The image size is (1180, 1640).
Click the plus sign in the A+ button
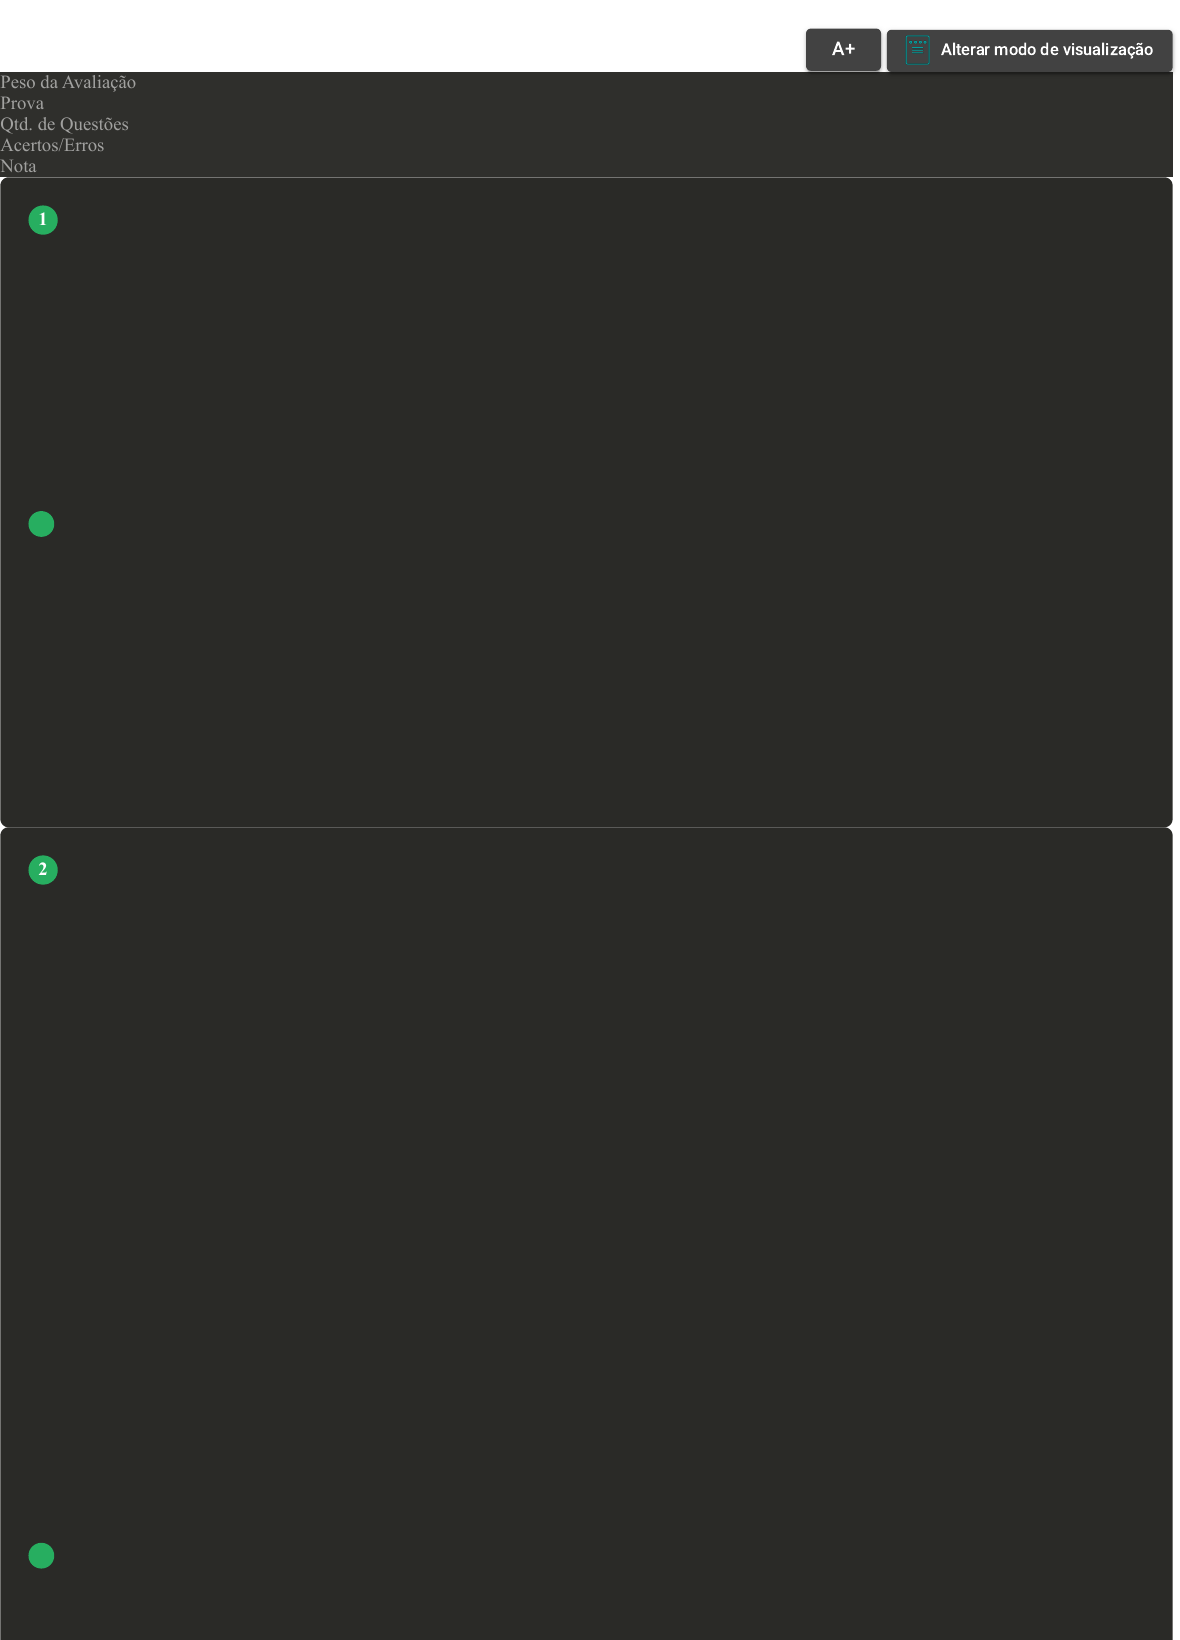pos(850,49)
